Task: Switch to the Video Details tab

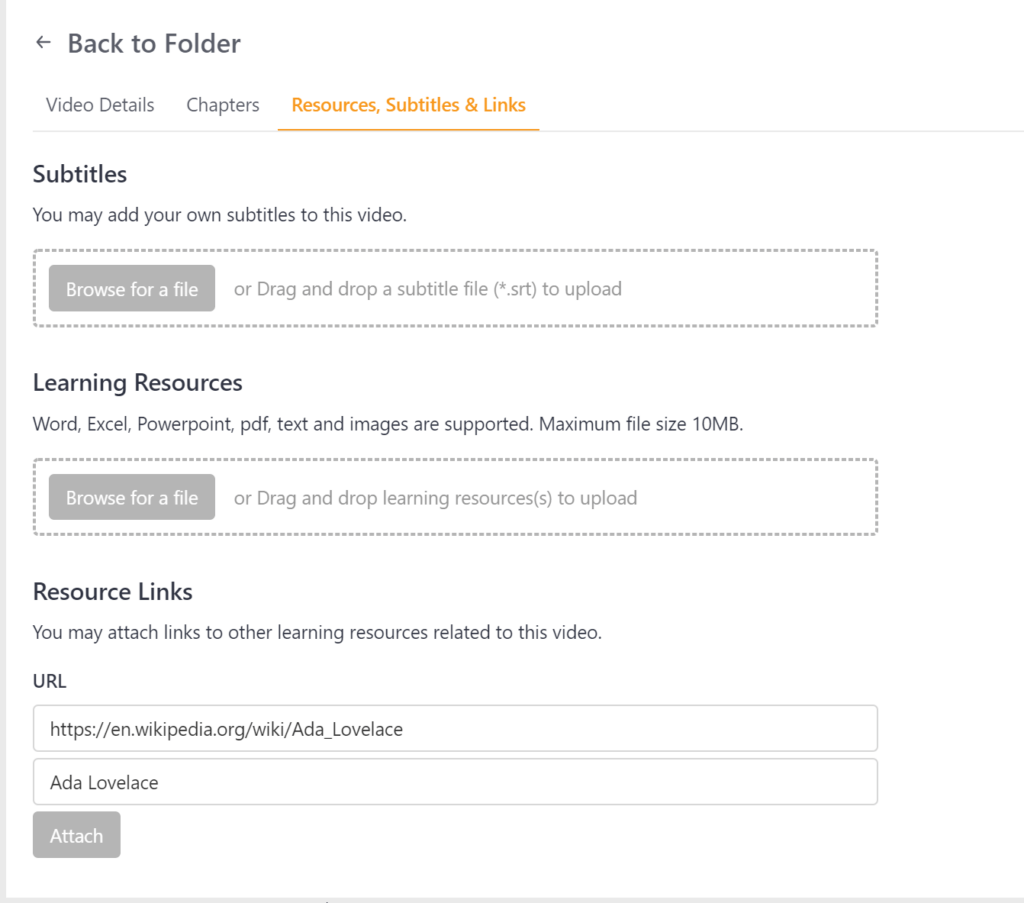Action: [100, 105]
